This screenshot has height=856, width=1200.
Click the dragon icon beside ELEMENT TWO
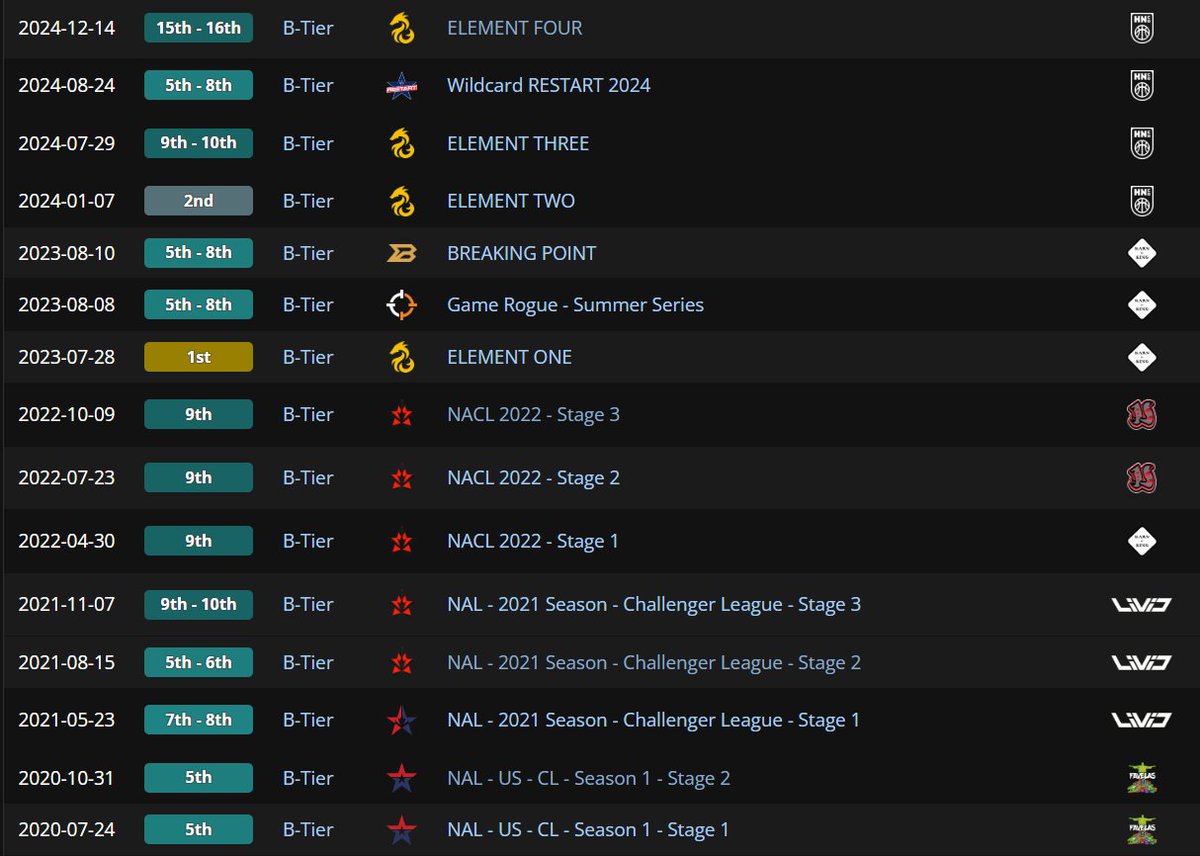(x=402, y=201)
